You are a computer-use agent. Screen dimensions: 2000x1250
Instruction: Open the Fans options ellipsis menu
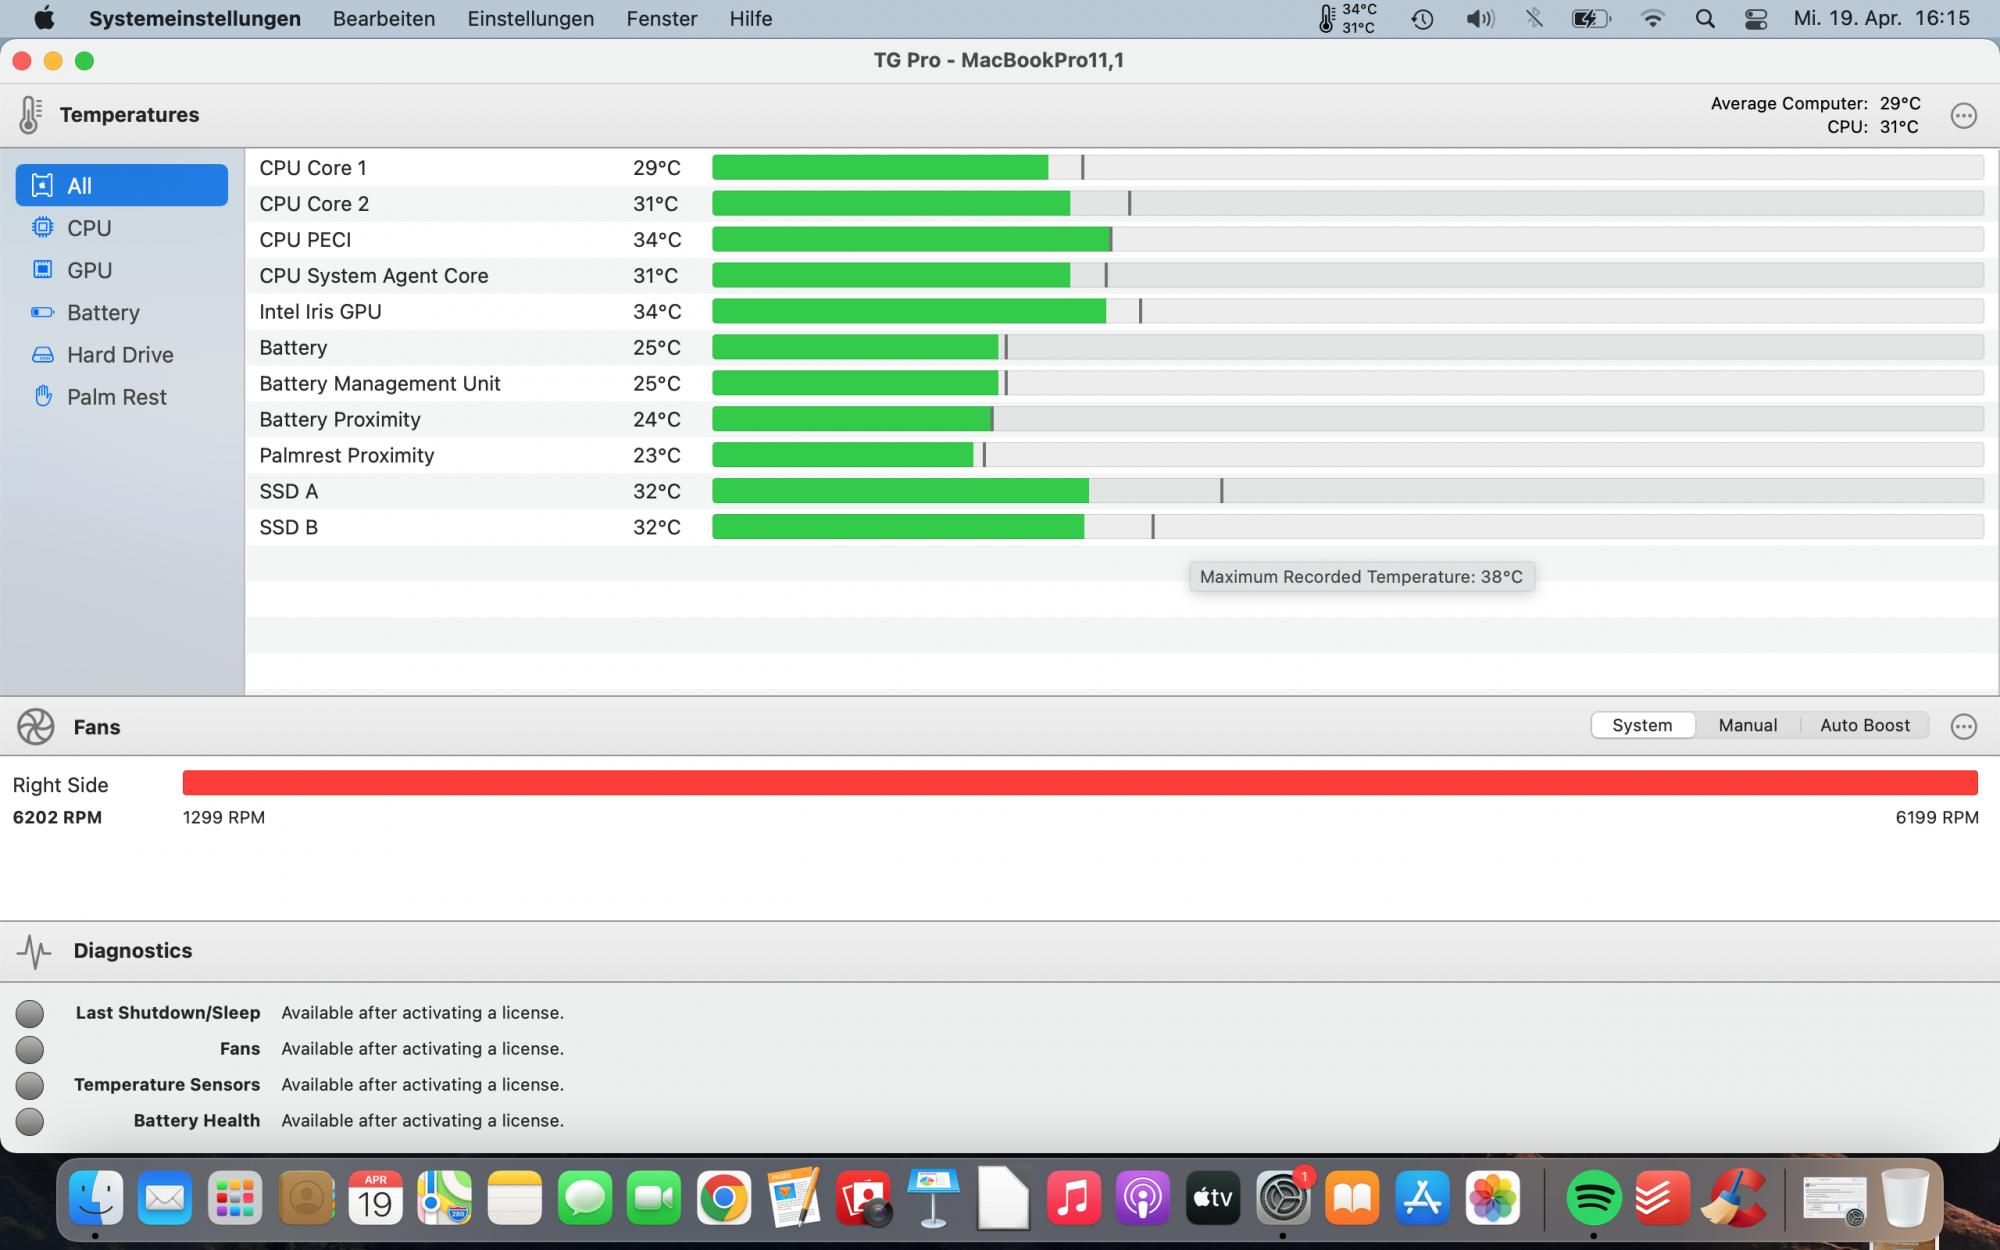(1963, 727)
